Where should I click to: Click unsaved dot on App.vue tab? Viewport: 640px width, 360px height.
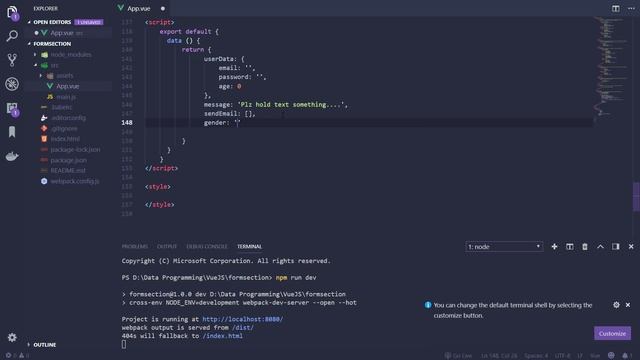point(163,8)
